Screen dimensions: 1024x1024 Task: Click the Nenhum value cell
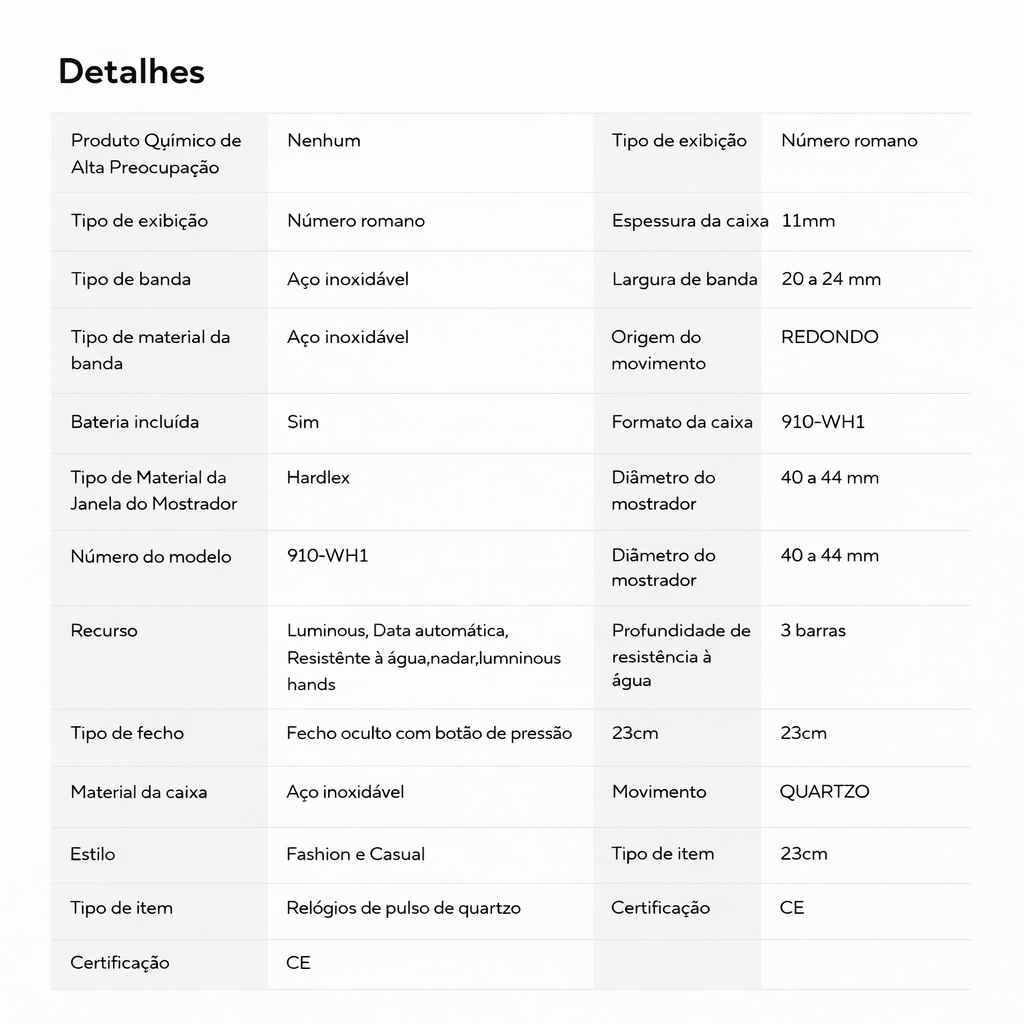tap(324, 141)
